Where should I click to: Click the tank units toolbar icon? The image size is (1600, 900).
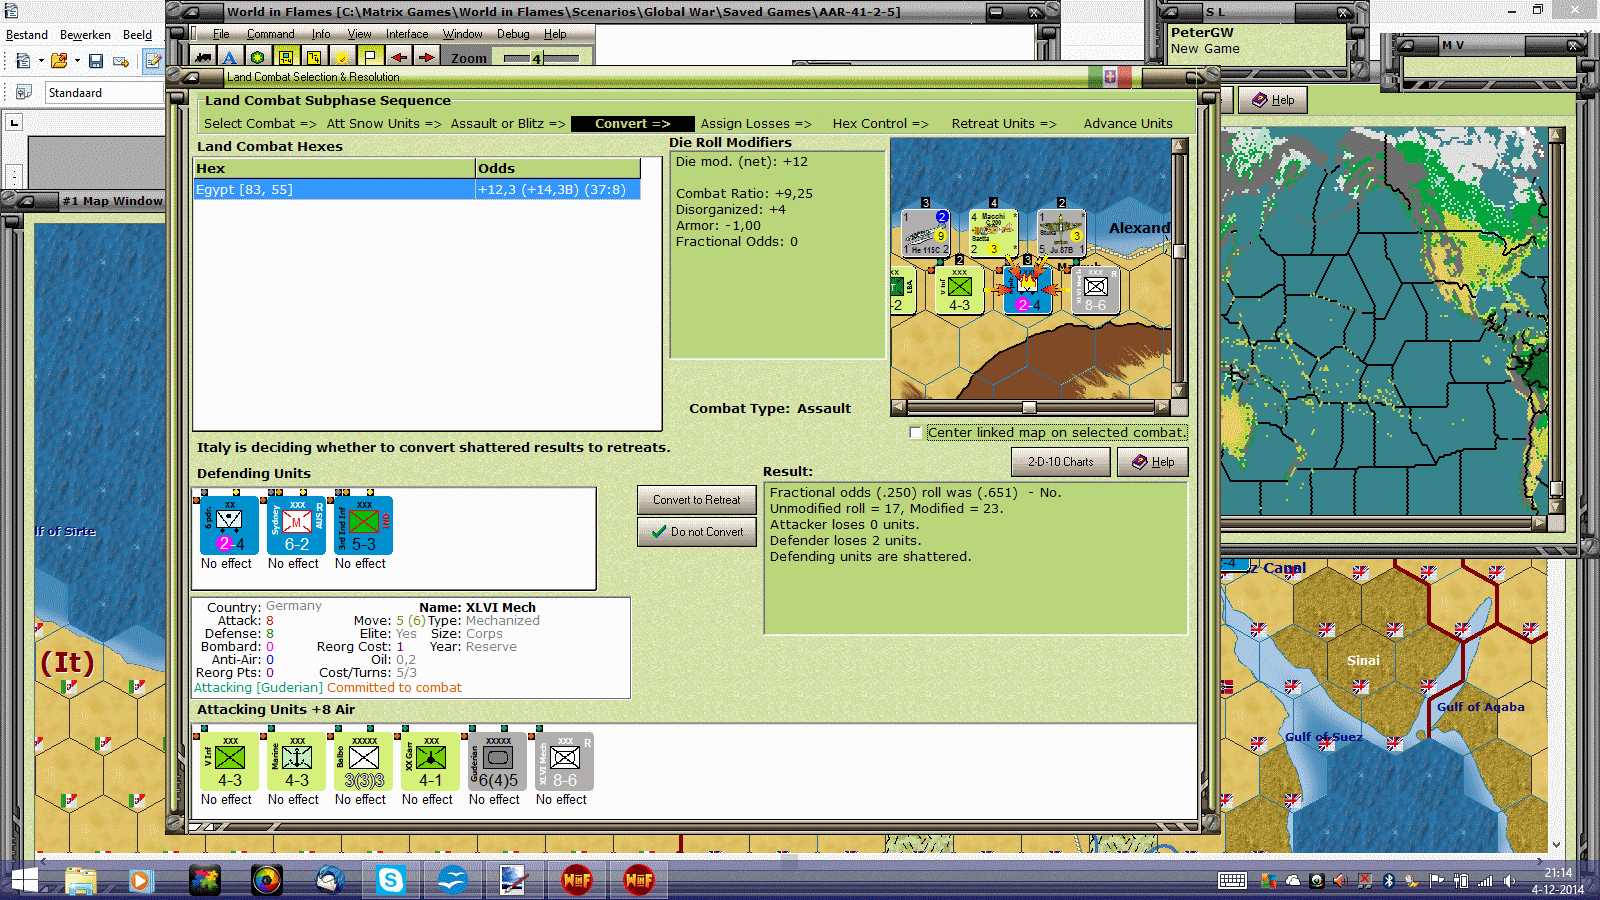pyautogui.click(x=203, y=58)
